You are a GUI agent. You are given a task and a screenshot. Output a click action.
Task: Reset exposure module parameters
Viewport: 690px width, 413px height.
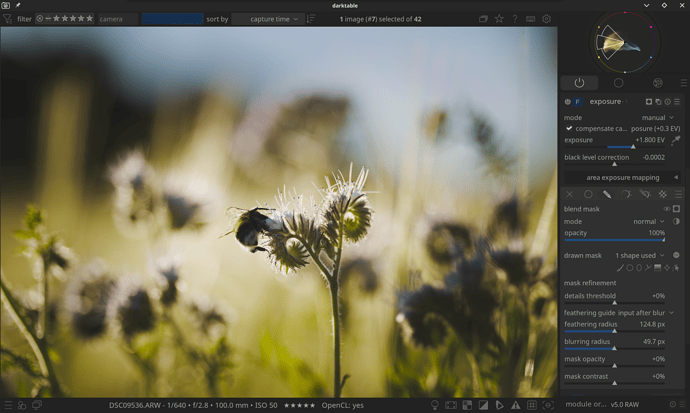(667, 102)
